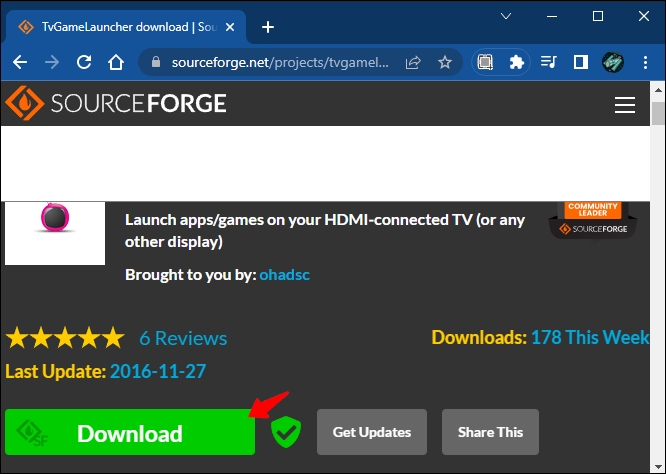Bookmark this page with the star icon
This screenshot has width=666, height=474.
point(444,62)
